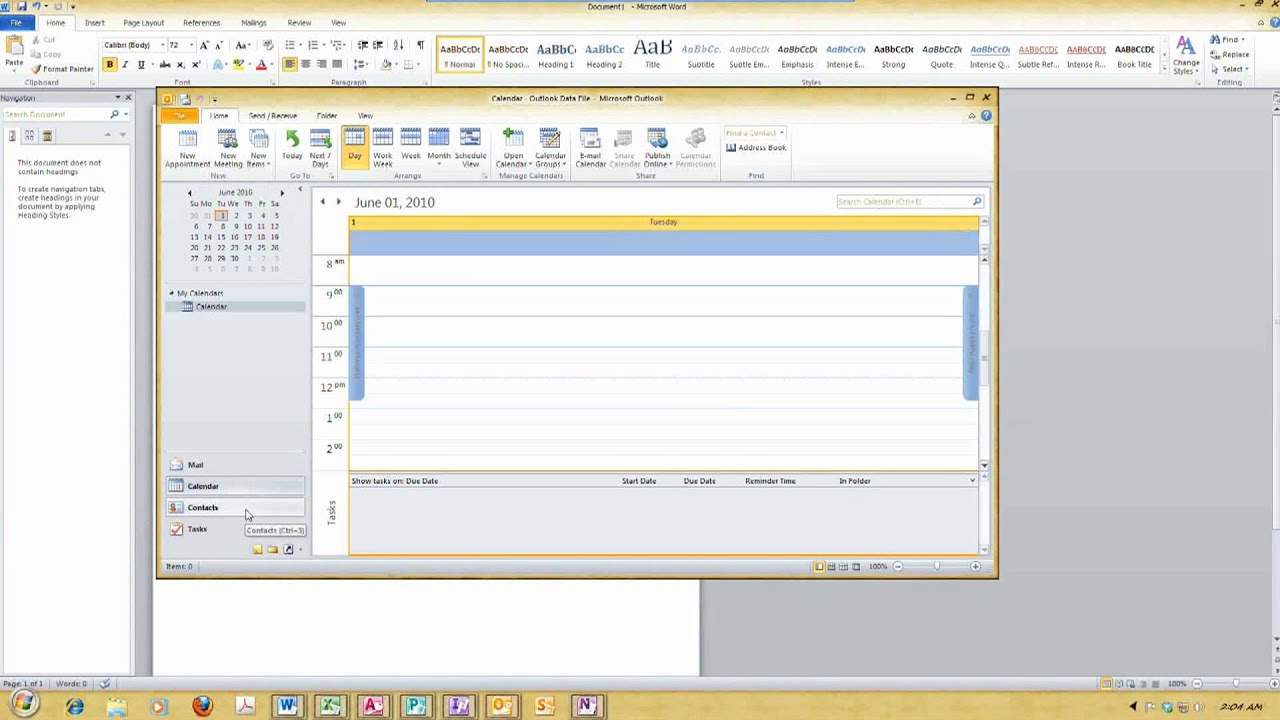This screenshot has width=1280, height=720.
Task: Open Change Styles in Word
Action: (1186, 55)
